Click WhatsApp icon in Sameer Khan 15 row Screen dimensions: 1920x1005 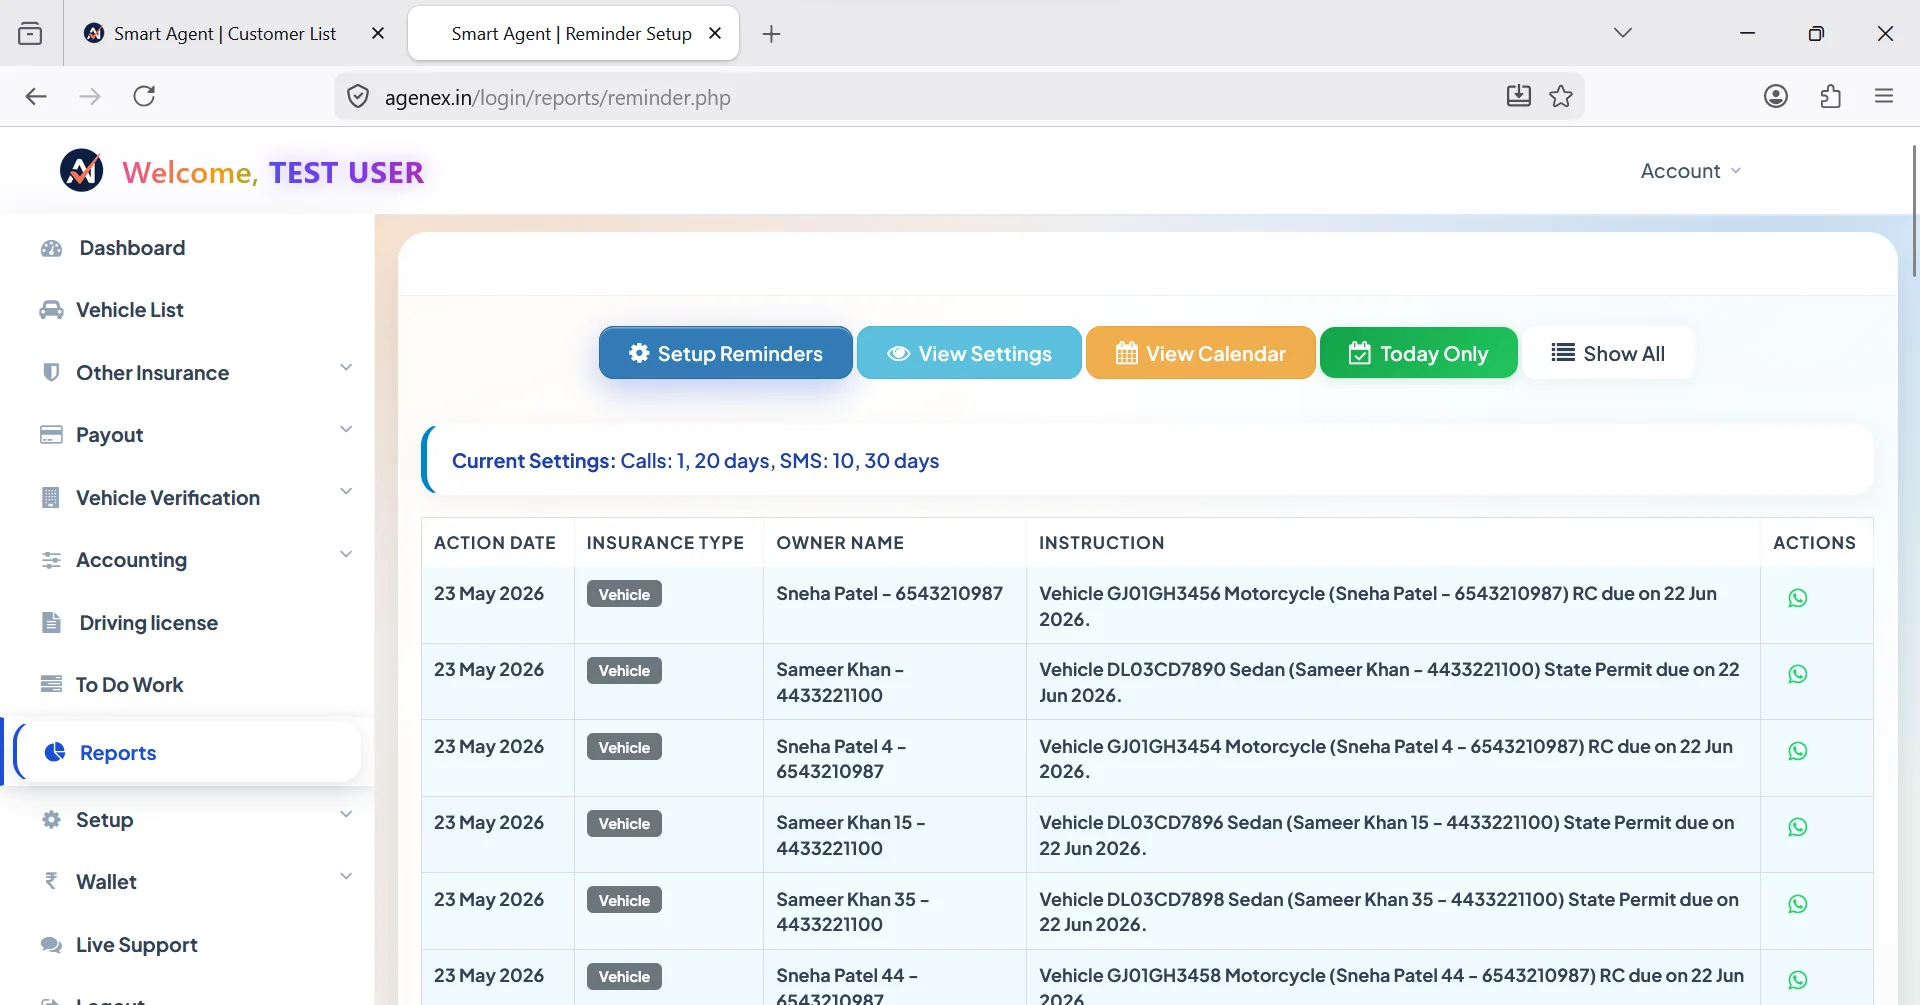coord(1797,827)
